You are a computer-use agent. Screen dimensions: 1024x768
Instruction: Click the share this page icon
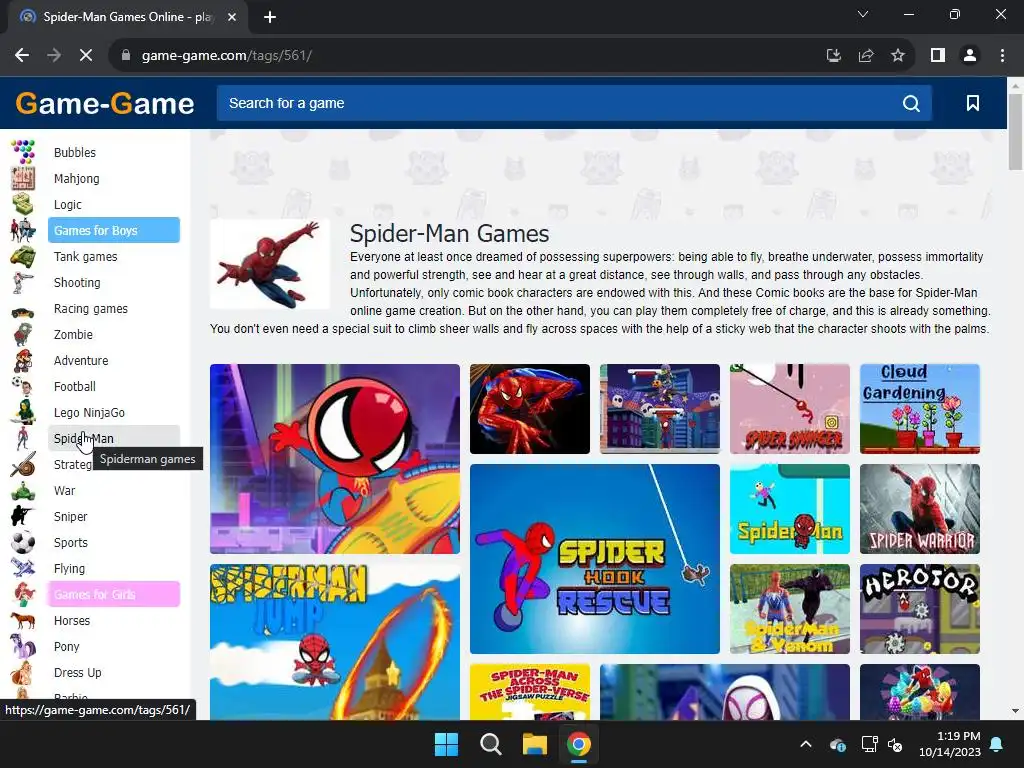tap(866, 56)
